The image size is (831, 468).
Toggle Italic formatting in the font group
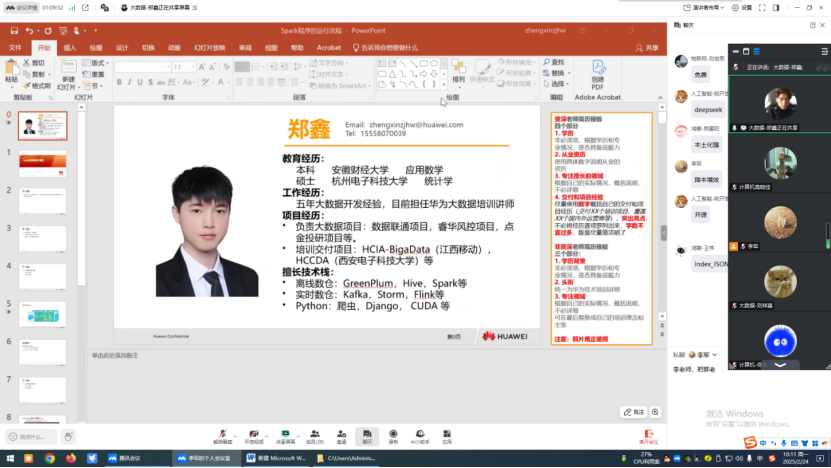point(129,82)
